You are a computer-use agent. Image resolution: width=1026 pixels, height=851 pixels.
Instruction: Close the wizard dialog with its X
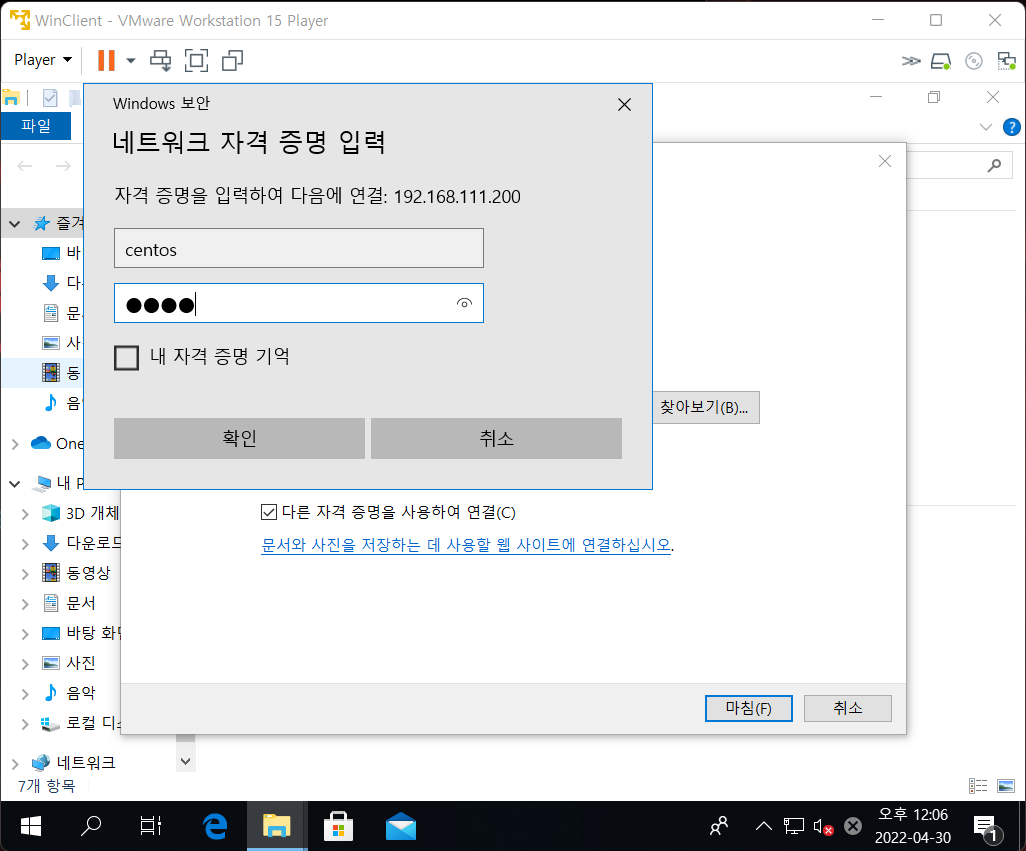pyautogui.click(x=885, y=161)
